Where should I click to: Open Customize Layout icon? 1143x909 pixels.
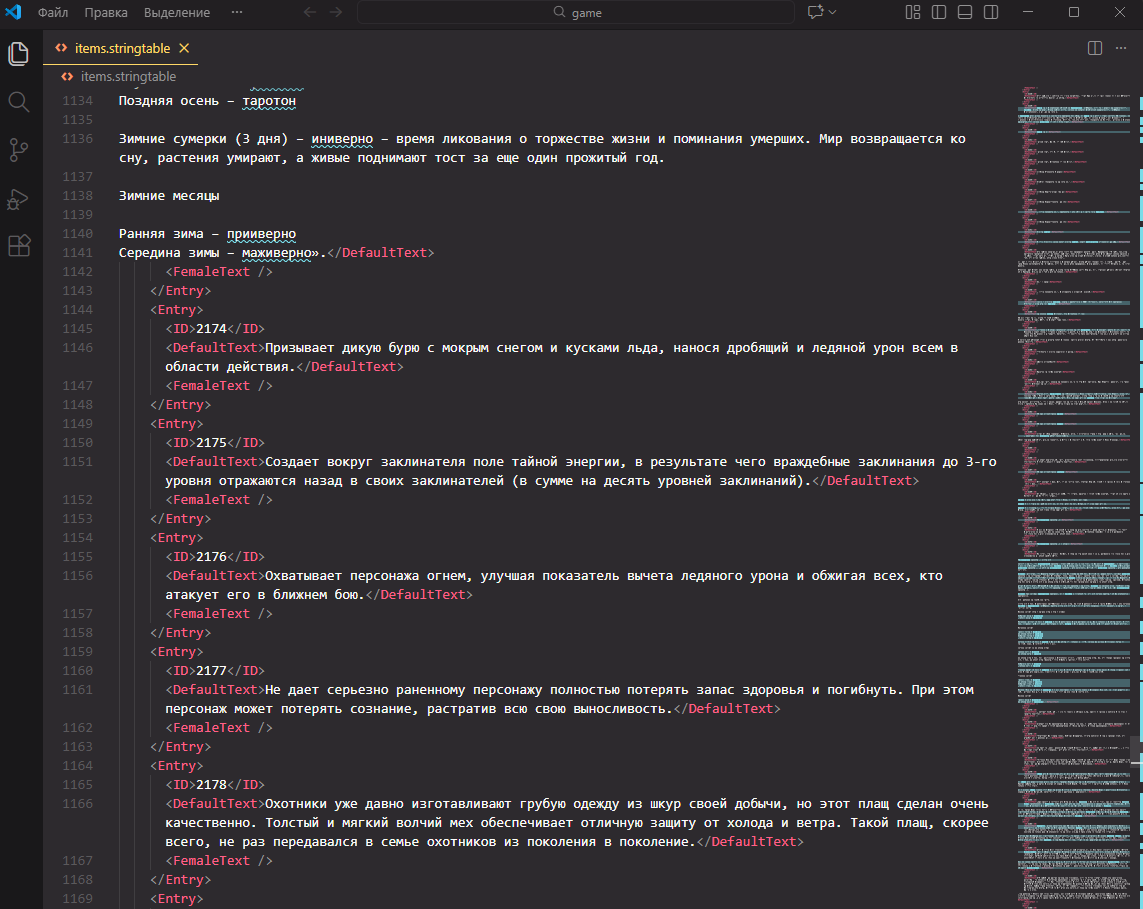pos(913,12)
